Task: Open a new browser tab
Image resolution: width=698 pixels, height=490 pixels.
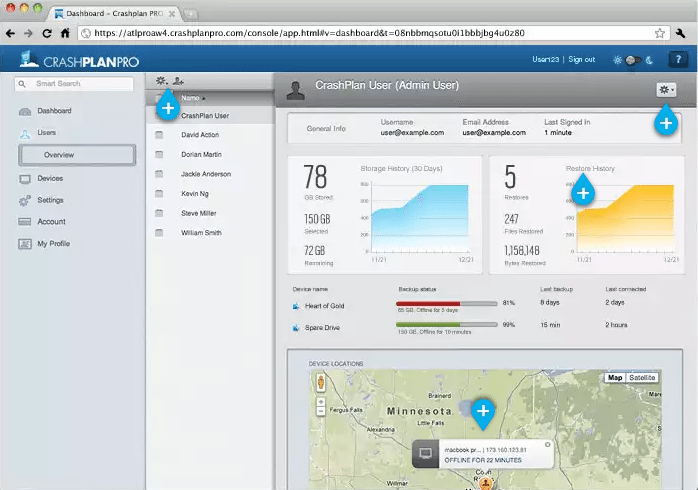Action: click(190, 15)
